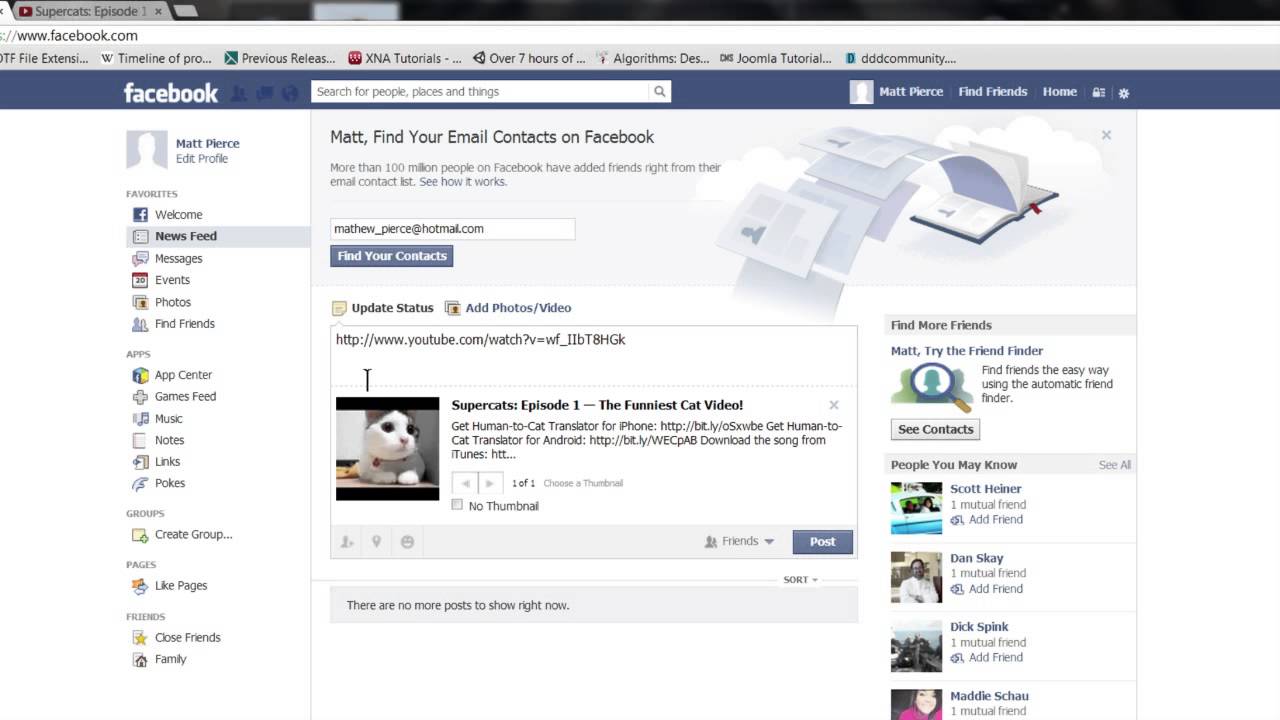The image size is (1280, 720).
Task: Open friend requests icon in header
Action: pyautogui.click(x=239, y=93)
